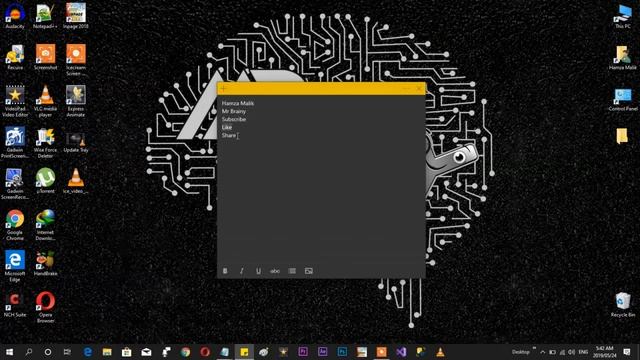
Task: Click the 'Share' line in note
Action: coord(229,136)
